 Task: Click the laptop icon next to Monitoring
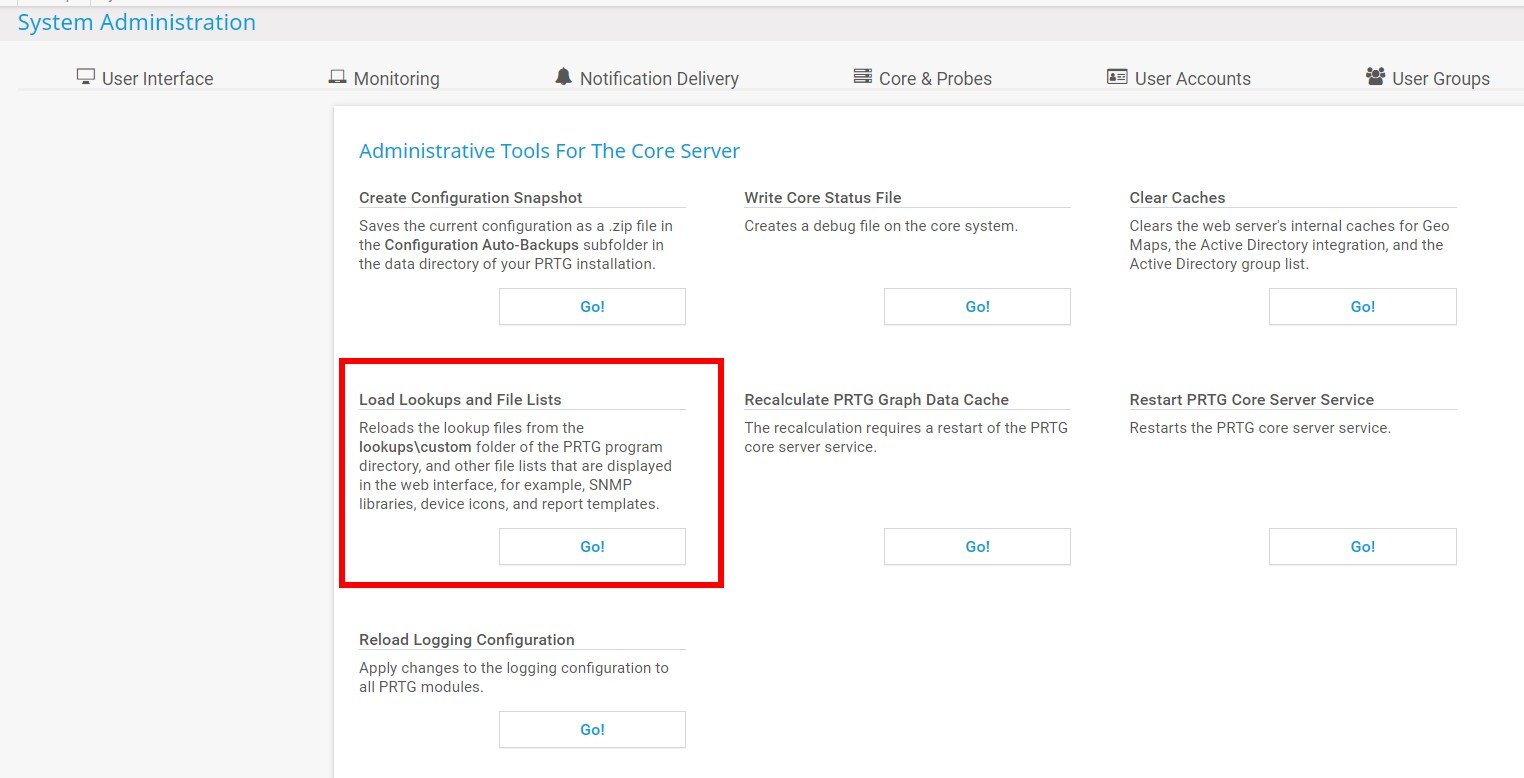[337, 77]
